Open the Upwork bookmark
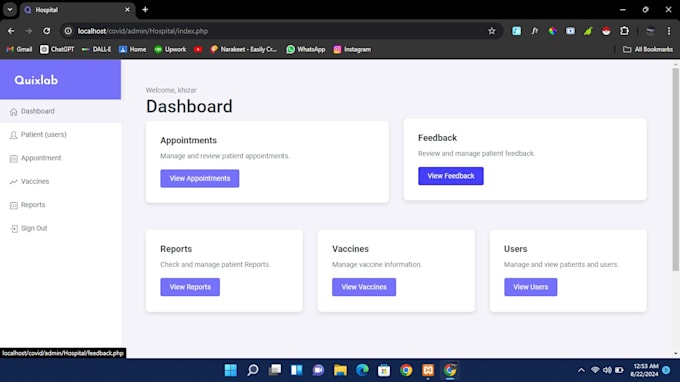 pos(170,49)
